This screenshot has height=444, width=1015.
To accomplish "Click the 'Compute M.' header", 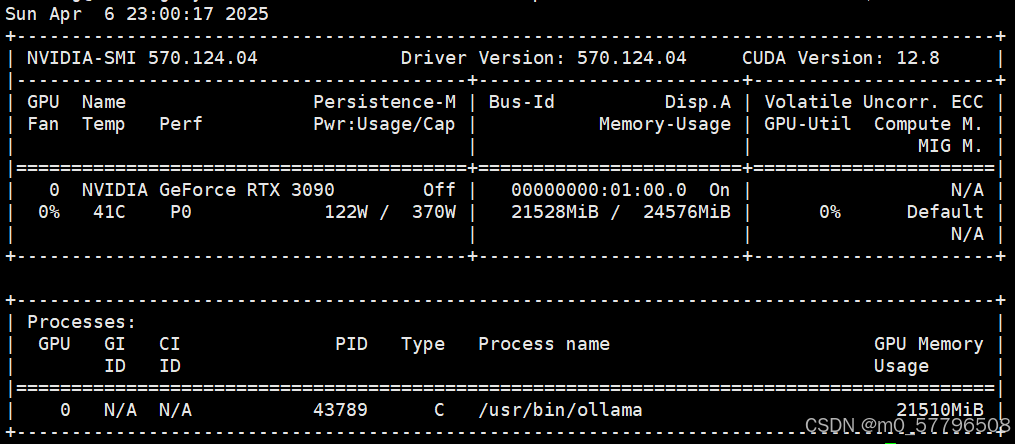I will (929, 124).
